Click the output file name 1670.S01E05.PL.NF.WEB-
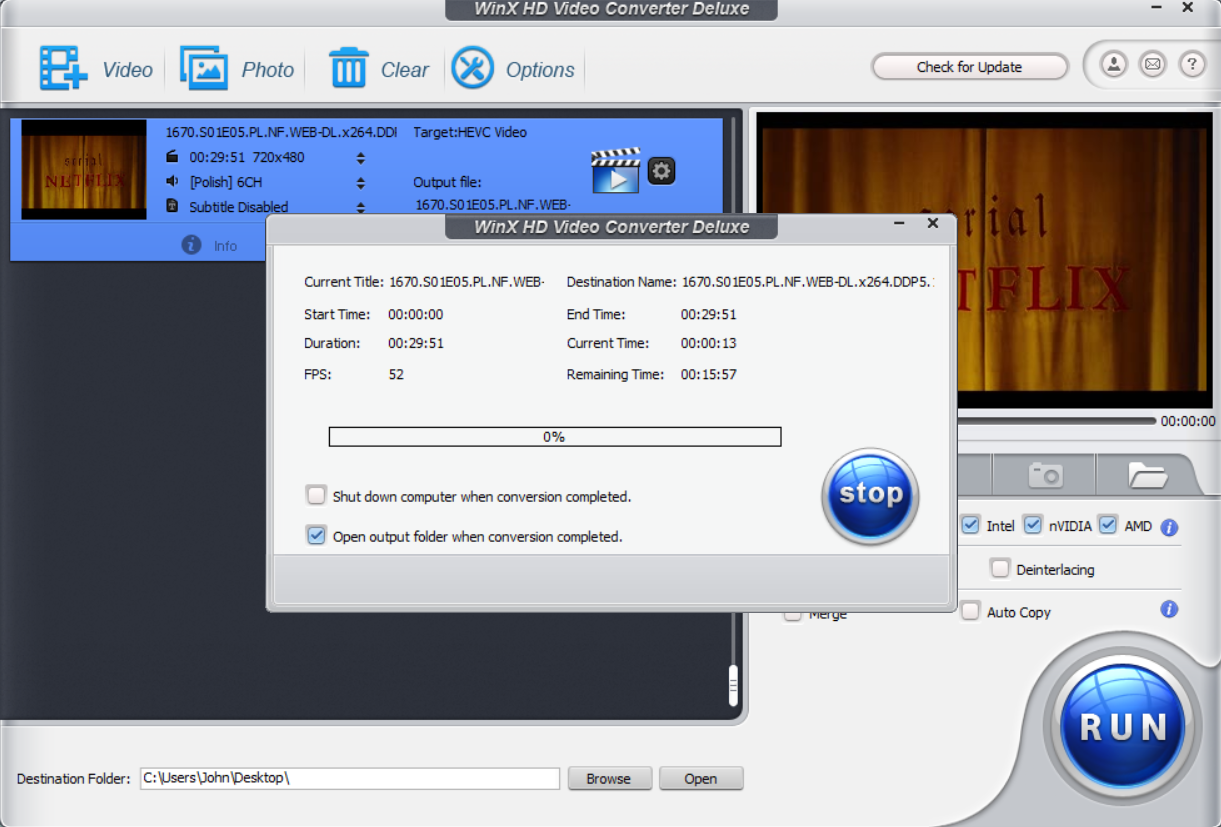This screenshot has width=1221, height=827. click(x=493, y=205)
